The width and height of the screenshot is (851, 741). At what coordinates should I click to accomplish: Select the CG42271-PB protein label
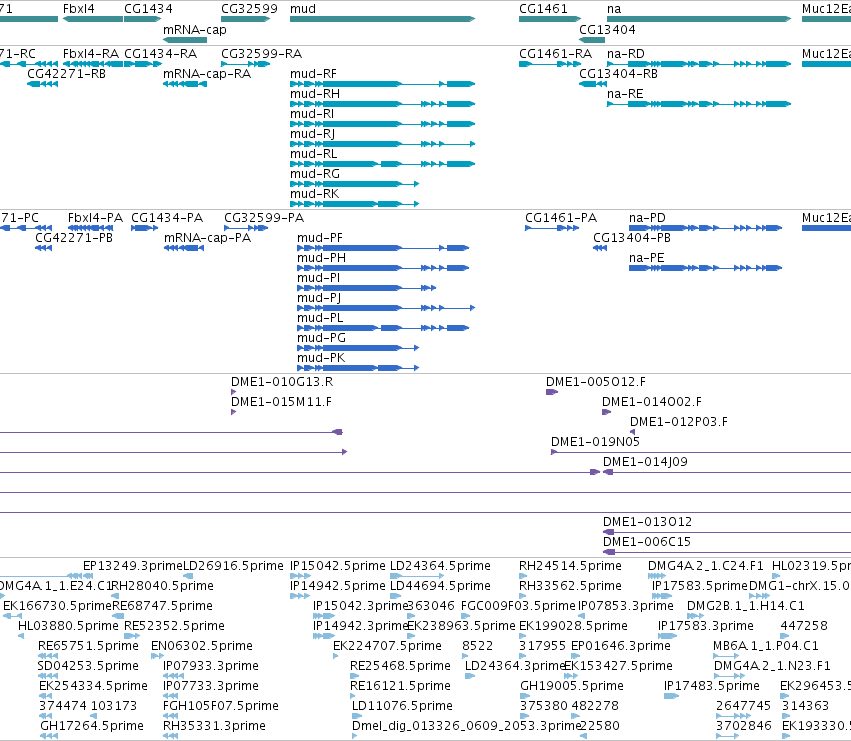click(x=74, y=238)
